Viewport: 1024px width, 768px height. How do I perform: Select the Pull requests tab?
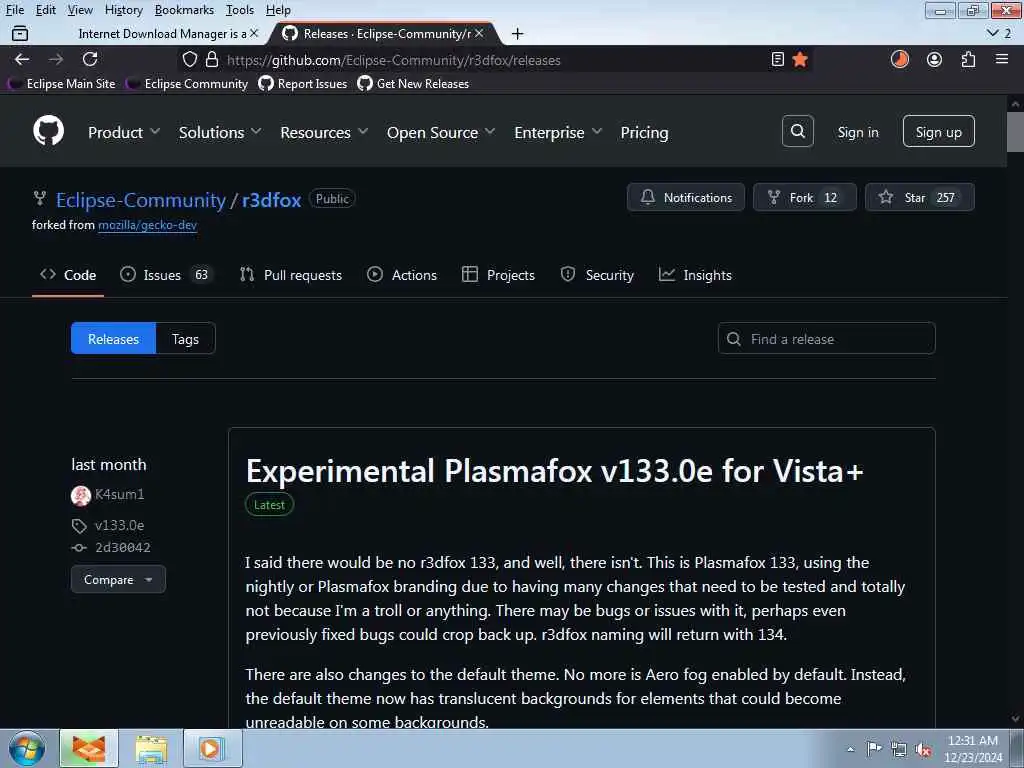(x=291, y=275)
